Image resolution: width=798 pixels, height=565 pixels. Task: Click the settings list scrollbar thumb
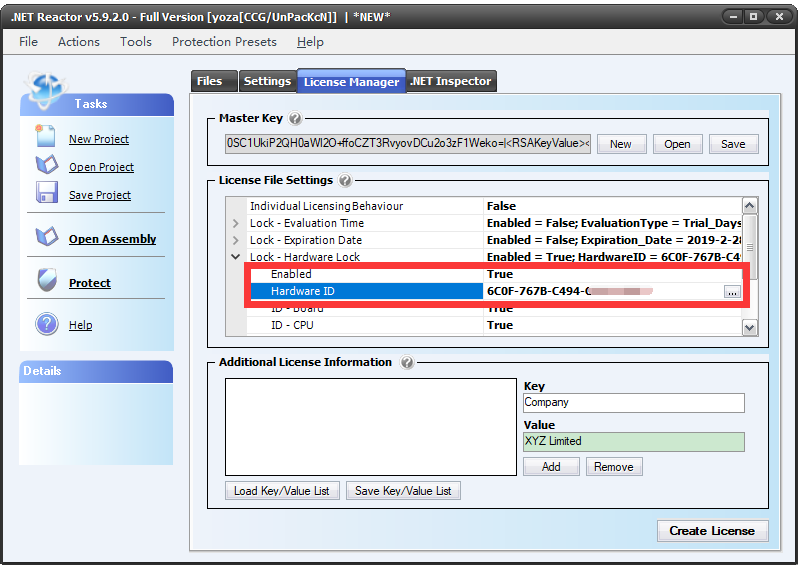[x=749, y=247]
